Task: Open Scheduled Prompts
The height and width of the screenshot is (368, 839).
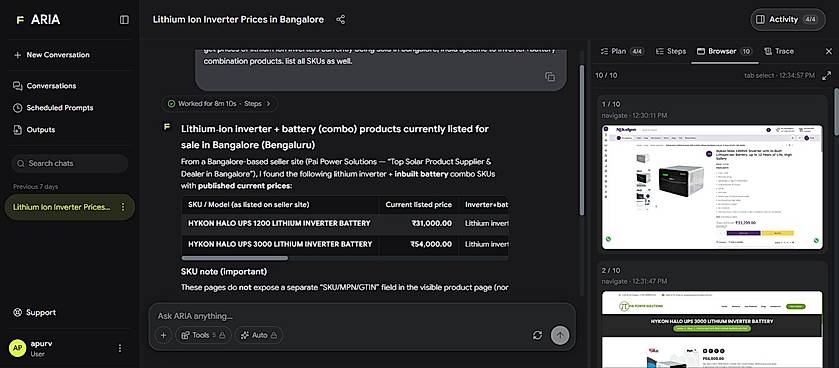Action: 54,108
